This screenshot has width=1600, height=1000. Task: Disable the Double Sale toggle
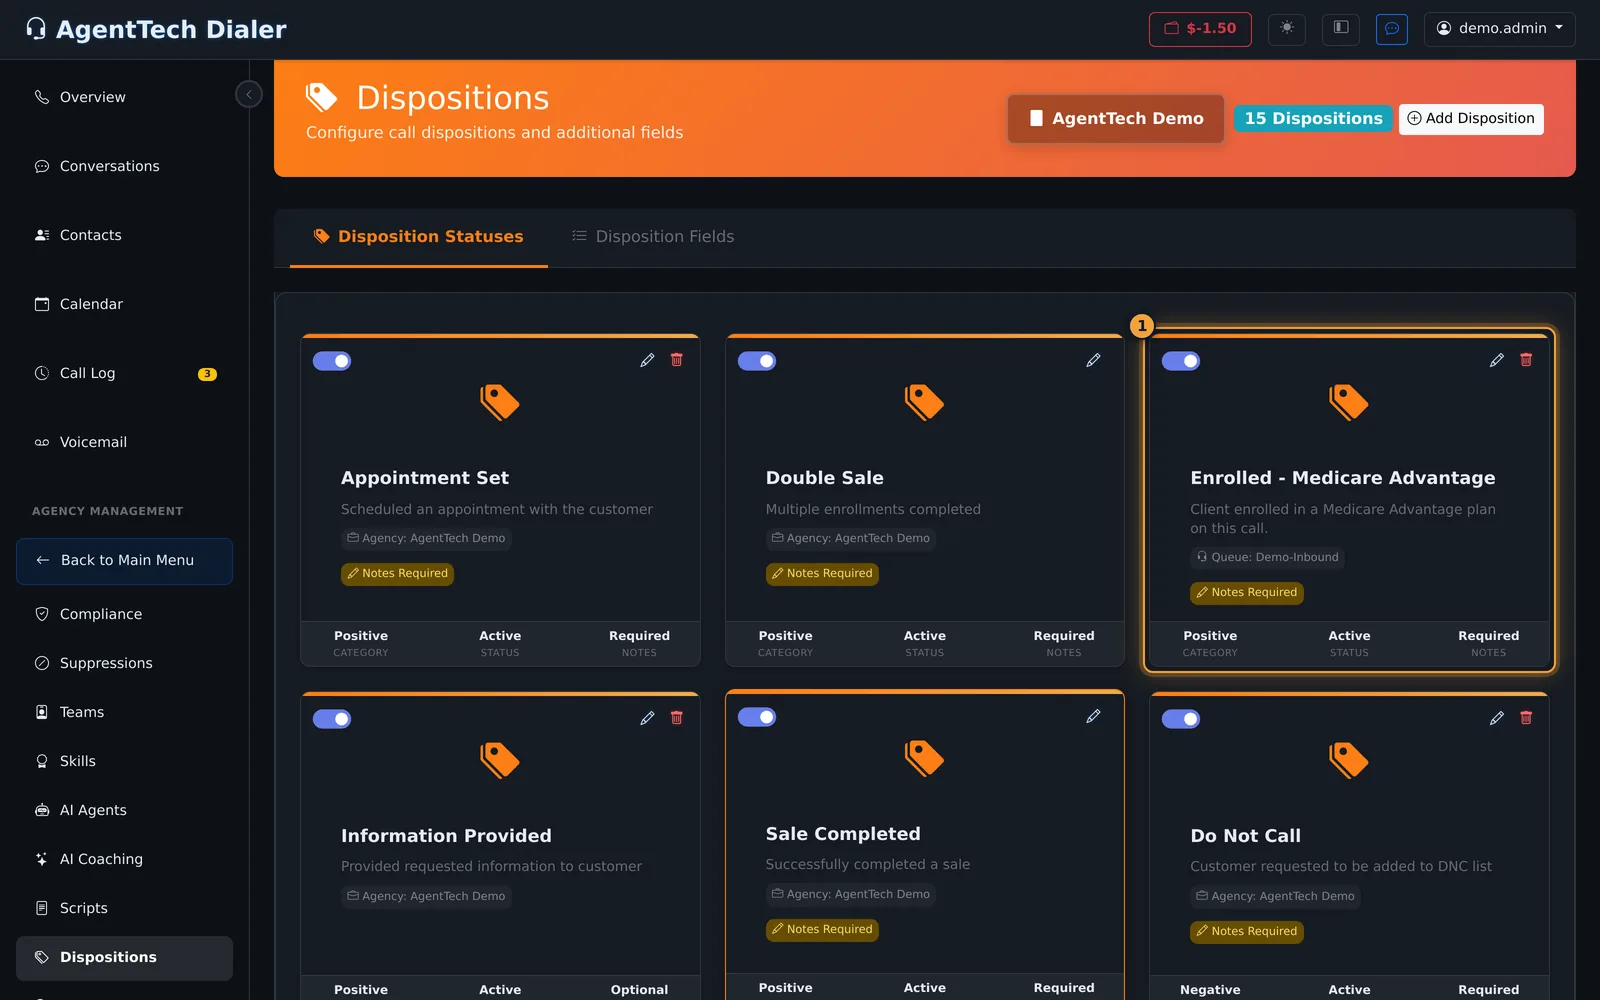[757, 361]
